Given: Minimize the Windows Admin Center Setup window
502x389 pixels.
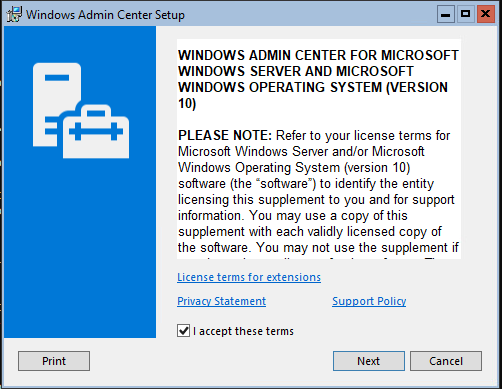Looking at the screenshot, I should [x=446, y=14].
